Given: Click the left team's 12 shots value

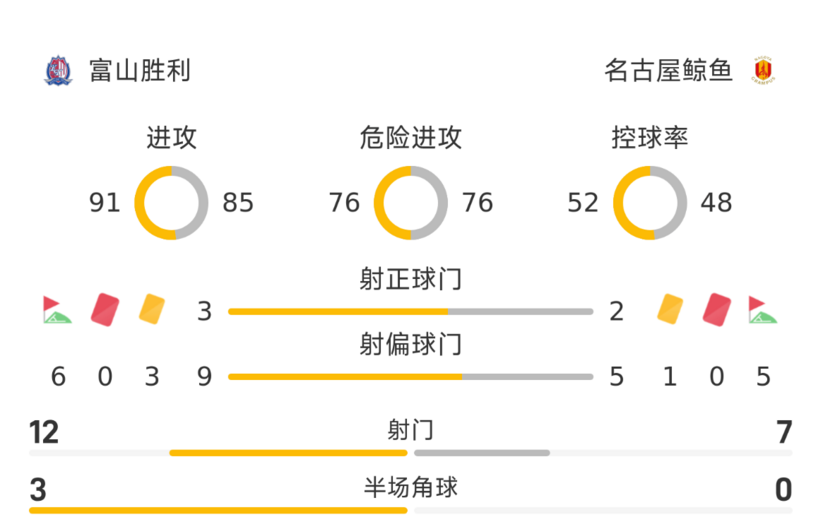Looking at the screenshot, I should click(x=44, y=433).
